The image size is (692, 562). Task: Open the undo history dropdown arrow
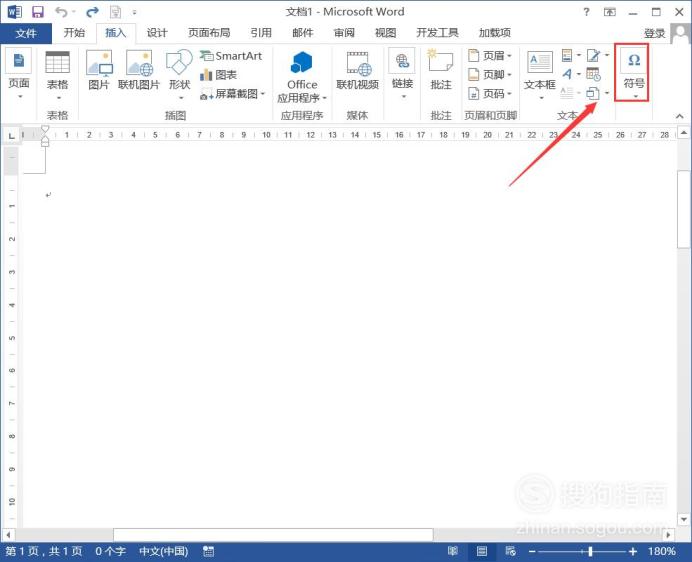pos(74,12)
